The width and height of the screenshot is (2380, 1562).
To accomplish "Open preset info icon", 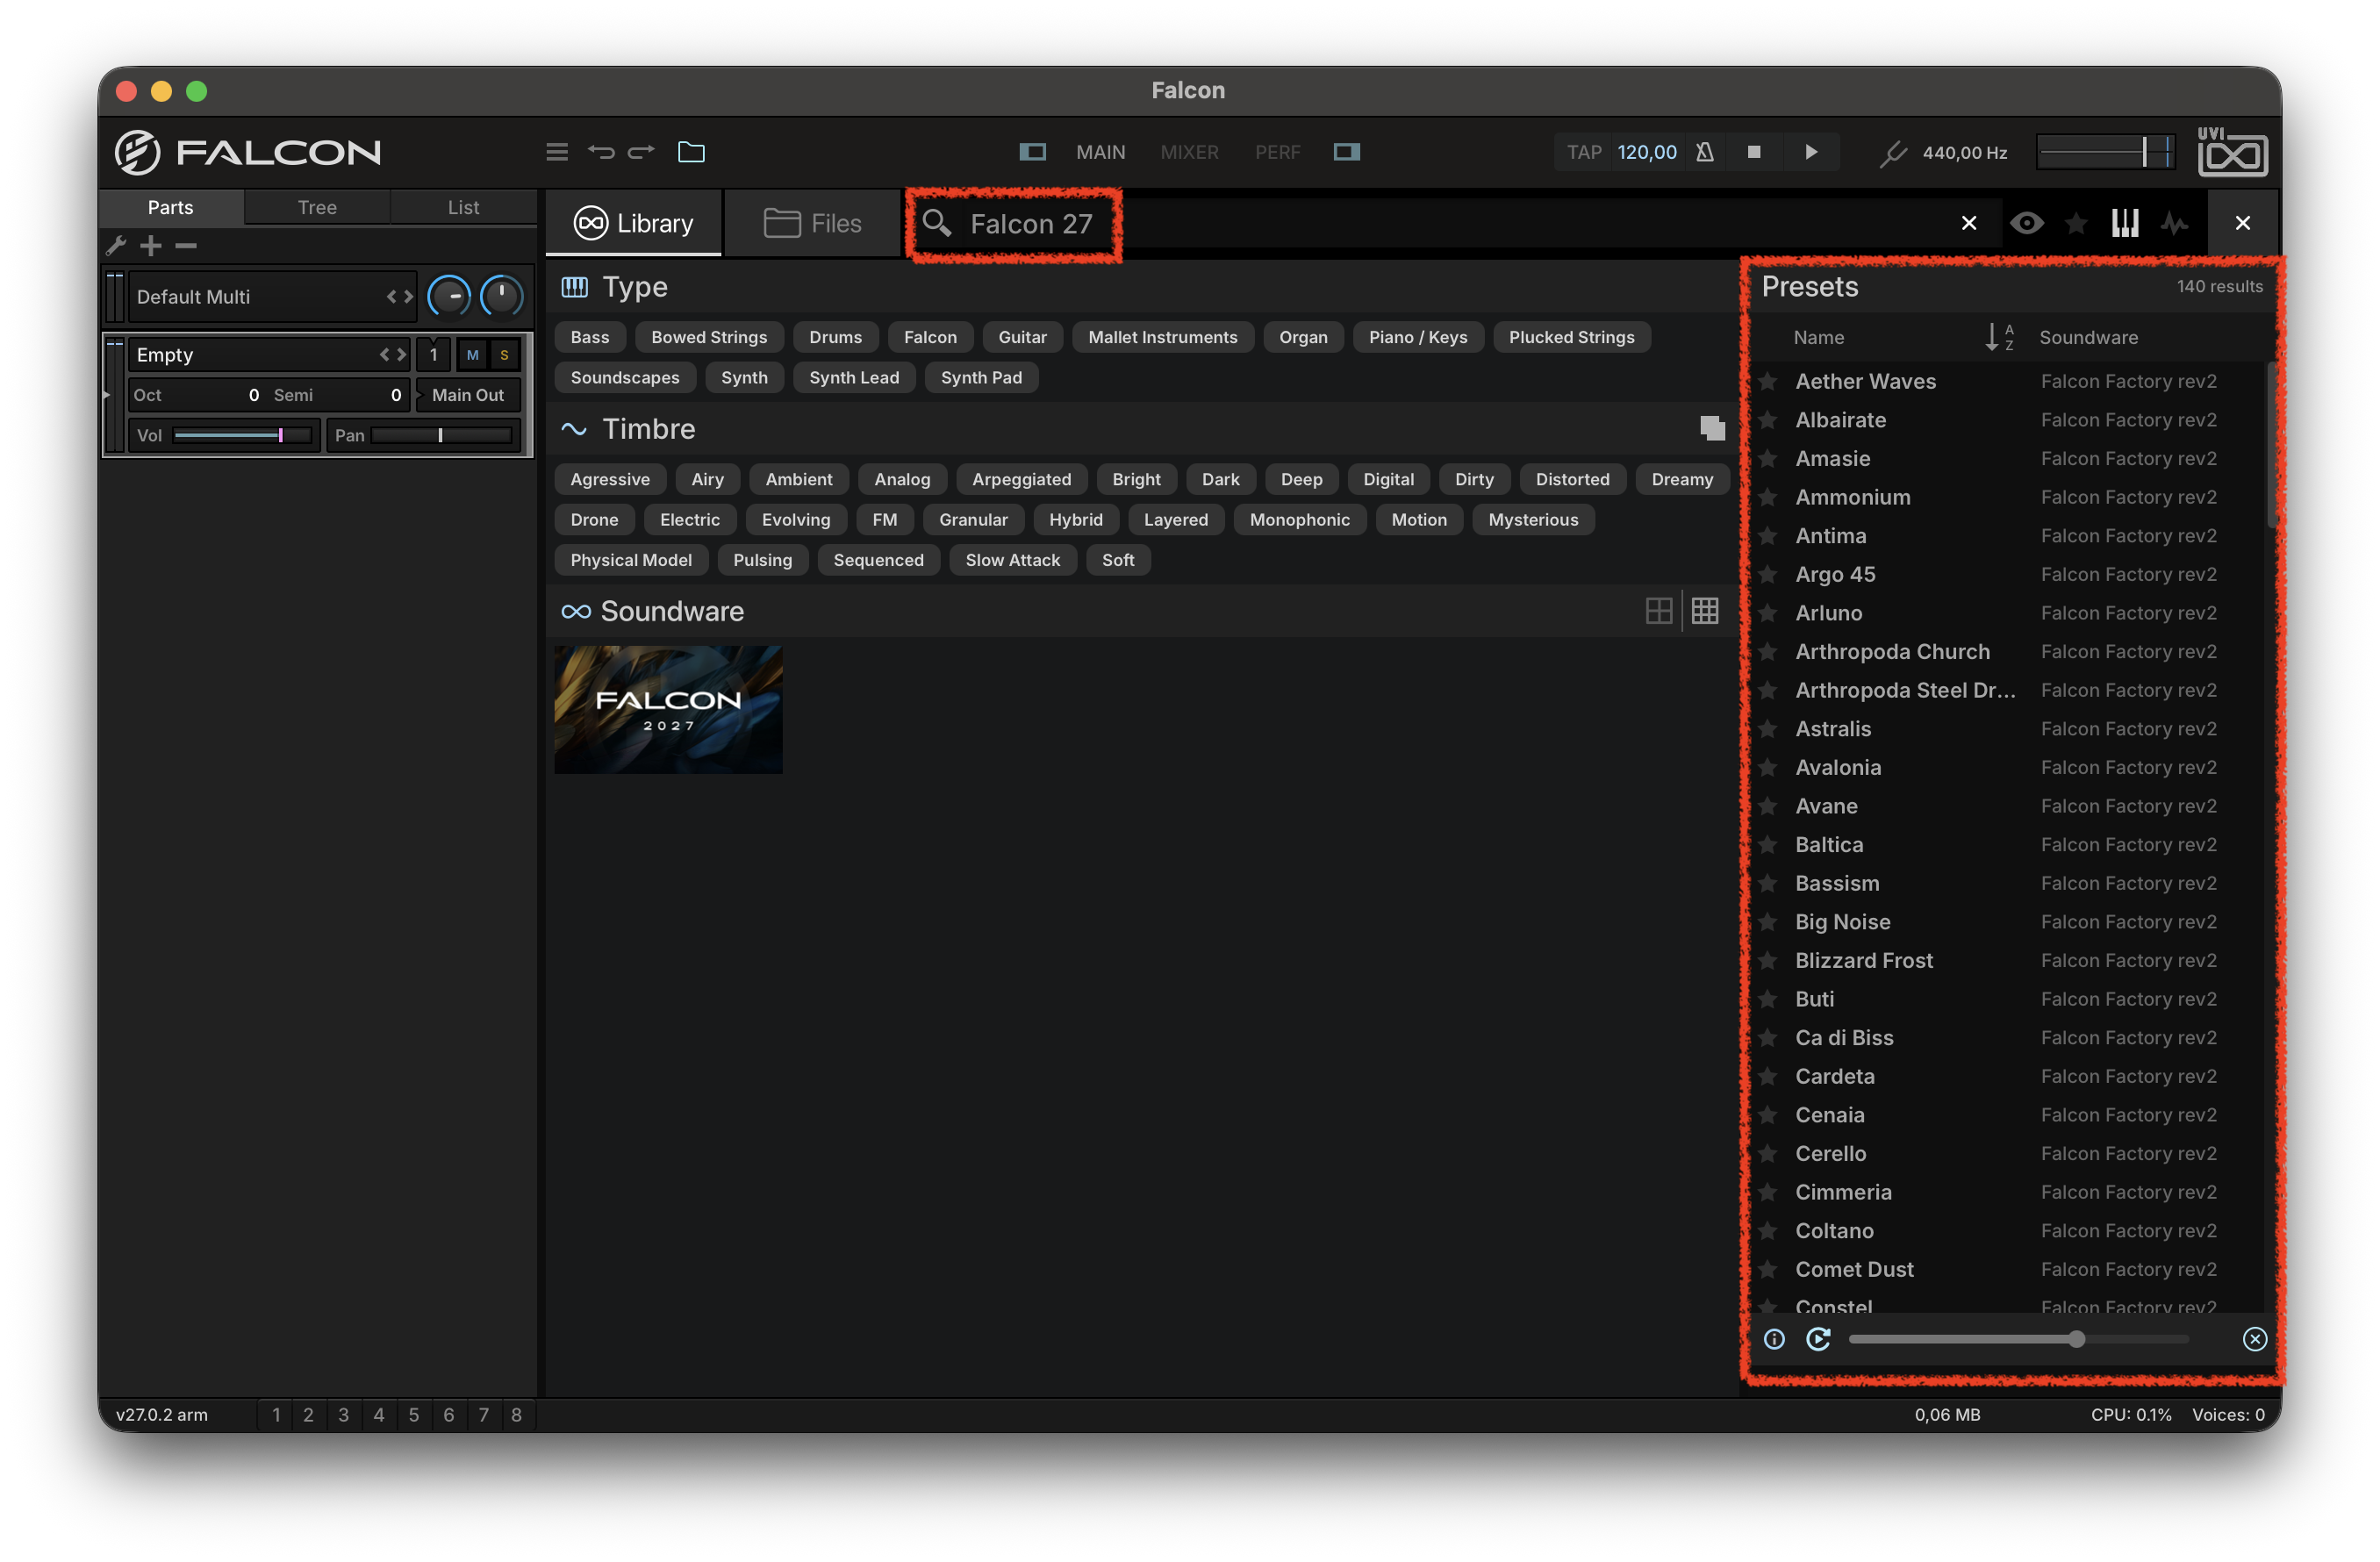I will click(1773, 1339).
